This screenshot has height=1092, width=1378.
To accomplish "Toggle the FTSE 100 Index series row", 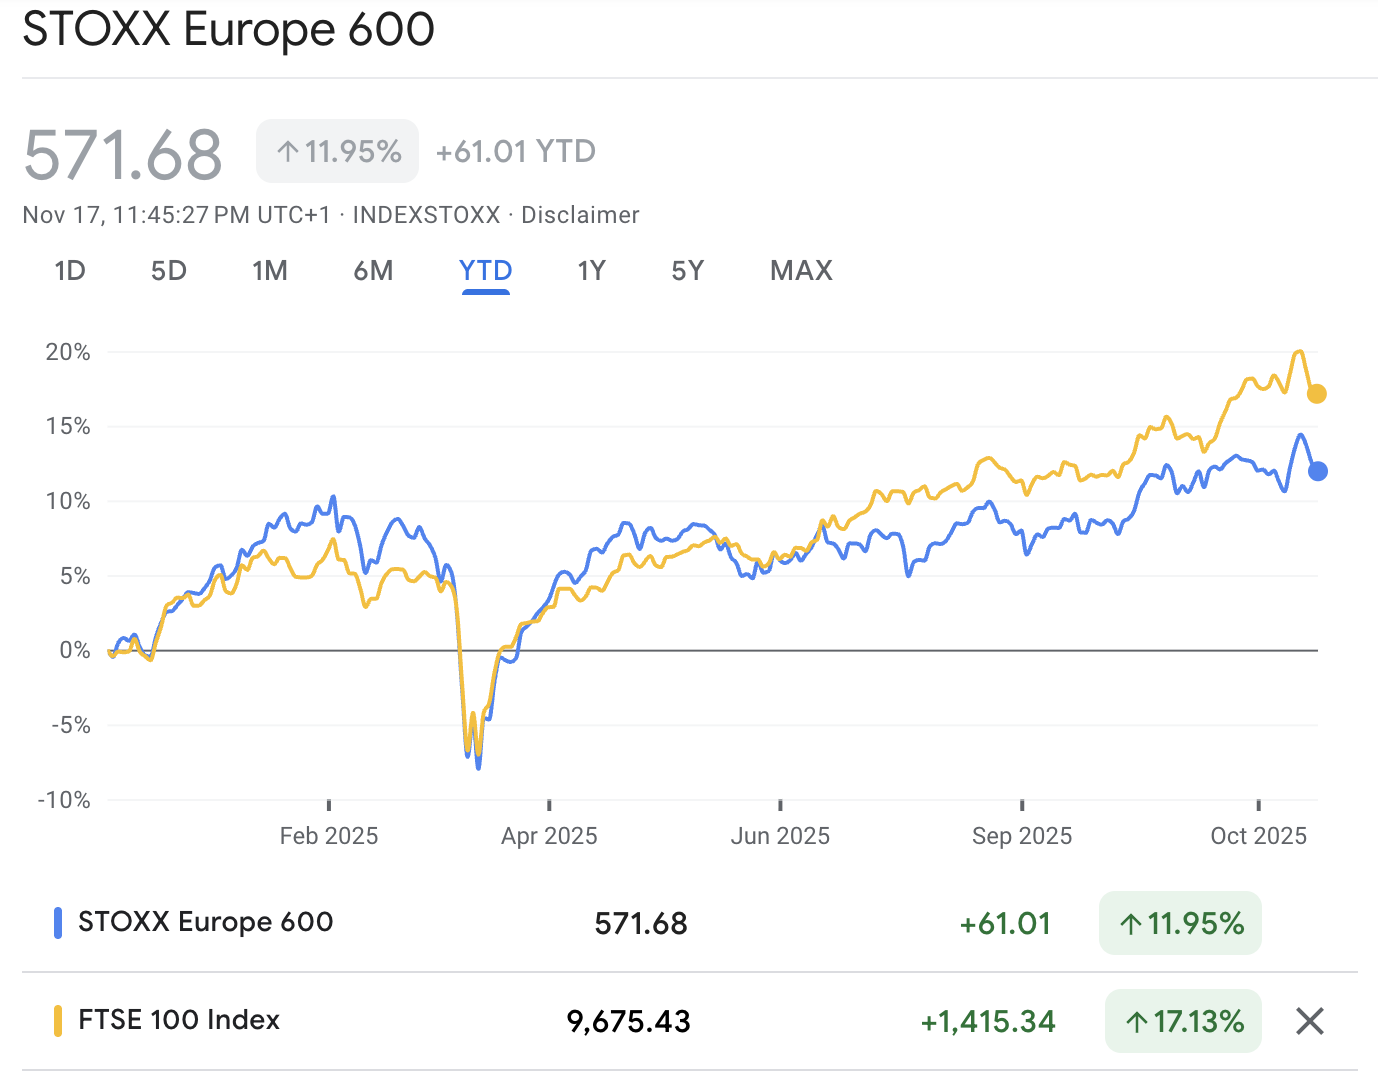I will 177,1020.
